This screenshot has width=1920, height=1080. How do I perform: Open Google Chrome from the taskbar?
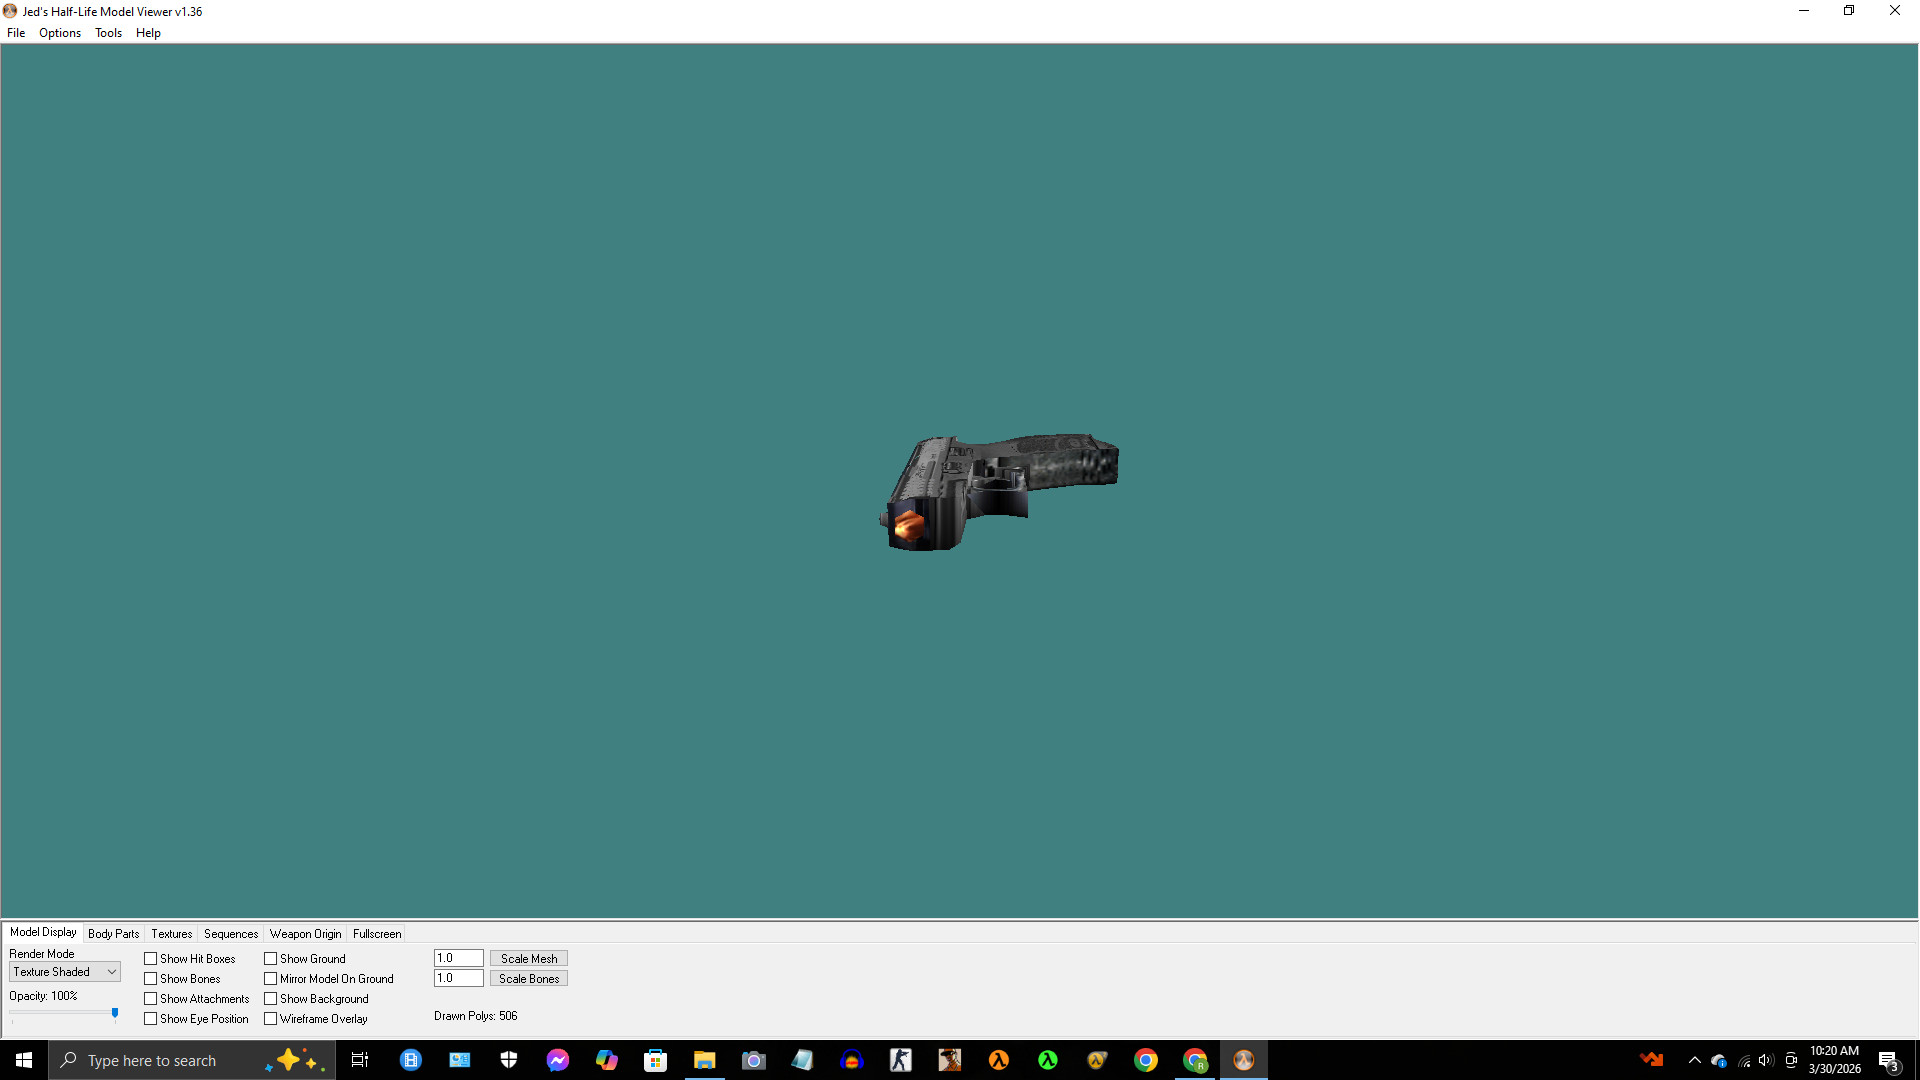[1146, 1060]
